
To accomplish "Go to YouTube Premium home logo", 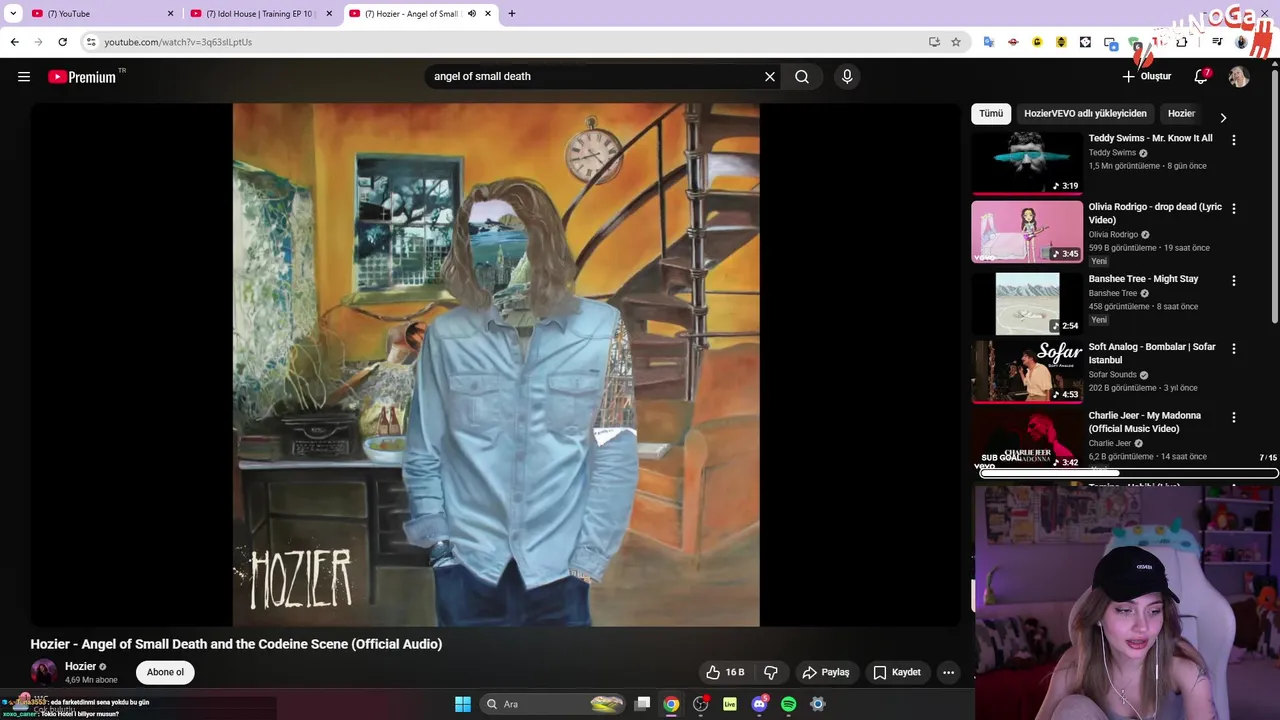I will click(84, 77).
